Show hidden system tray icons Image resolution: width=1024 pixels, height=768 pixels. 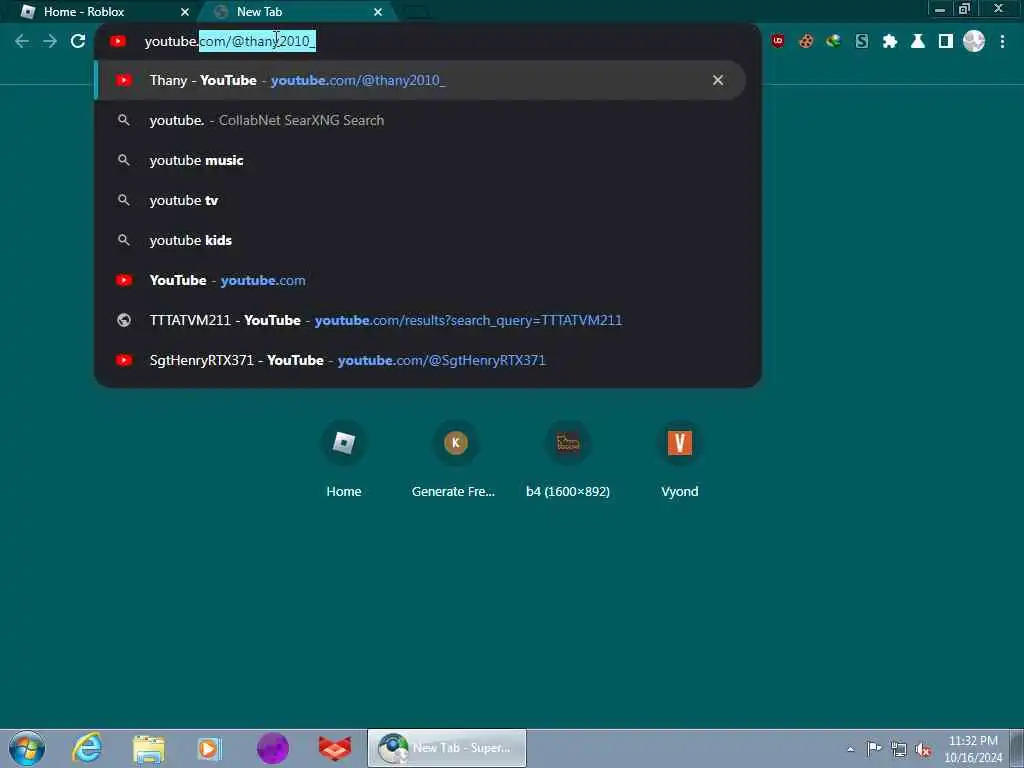pyautogui.click(x=850, y=749)
